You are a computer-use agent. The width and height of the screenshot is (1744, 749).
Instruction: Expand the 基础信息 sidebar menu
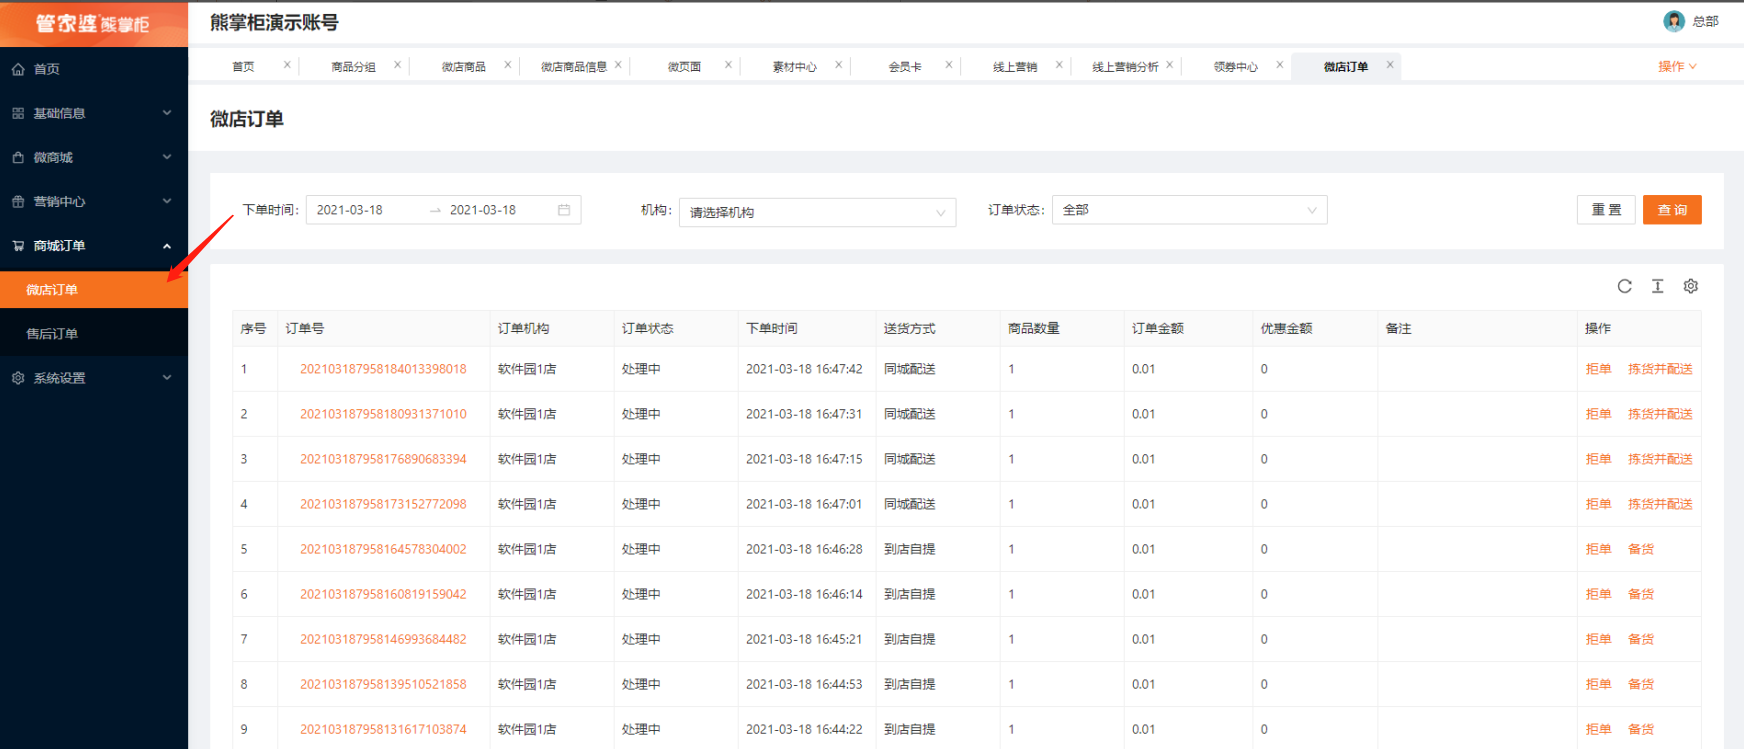(x=167, y=113)
